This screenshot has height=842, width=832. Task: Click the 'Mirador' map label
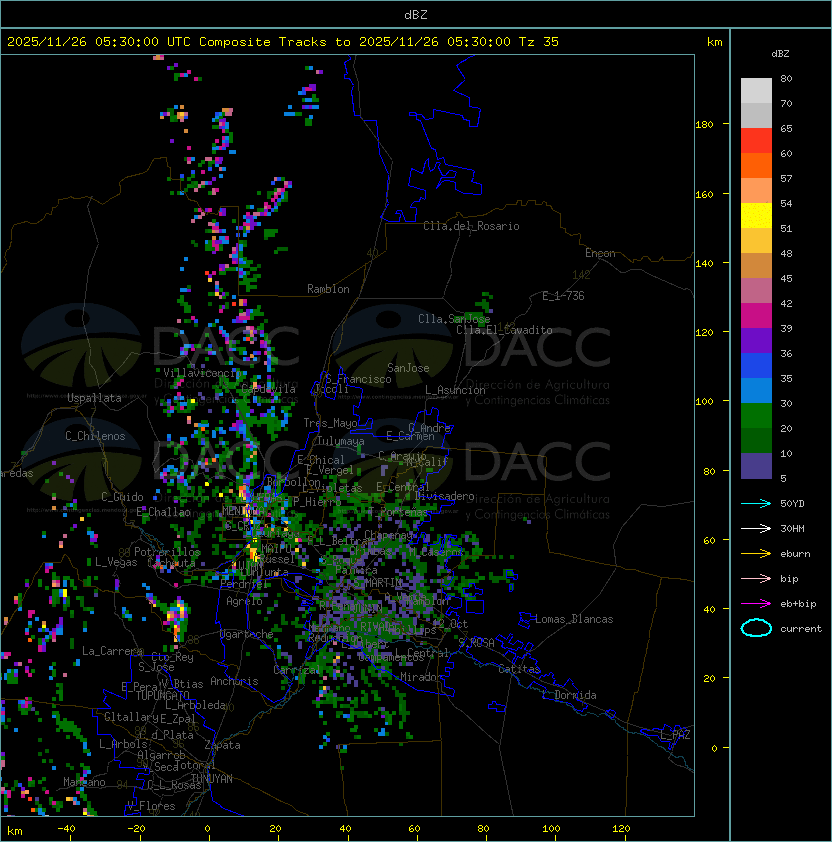(x=421, y=677)
